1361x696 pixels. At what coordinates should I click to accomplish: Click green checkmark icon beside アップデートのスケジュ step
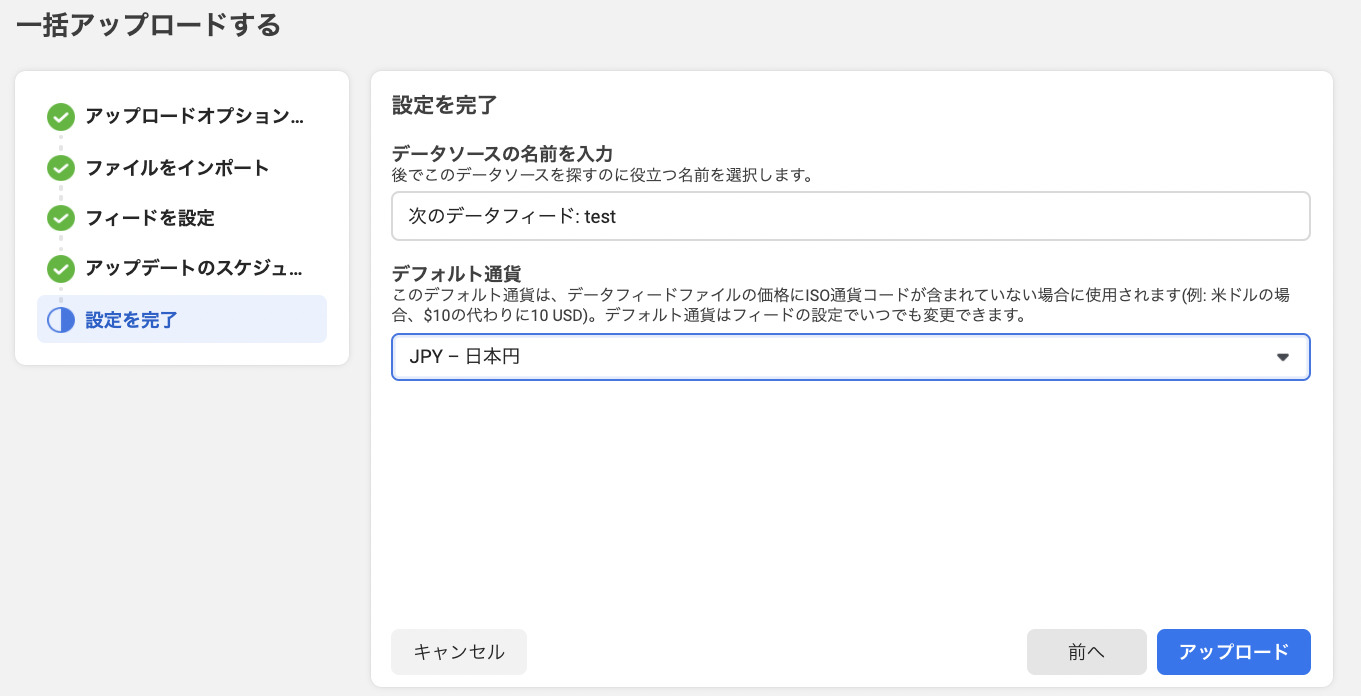click(x=61, y=269)
